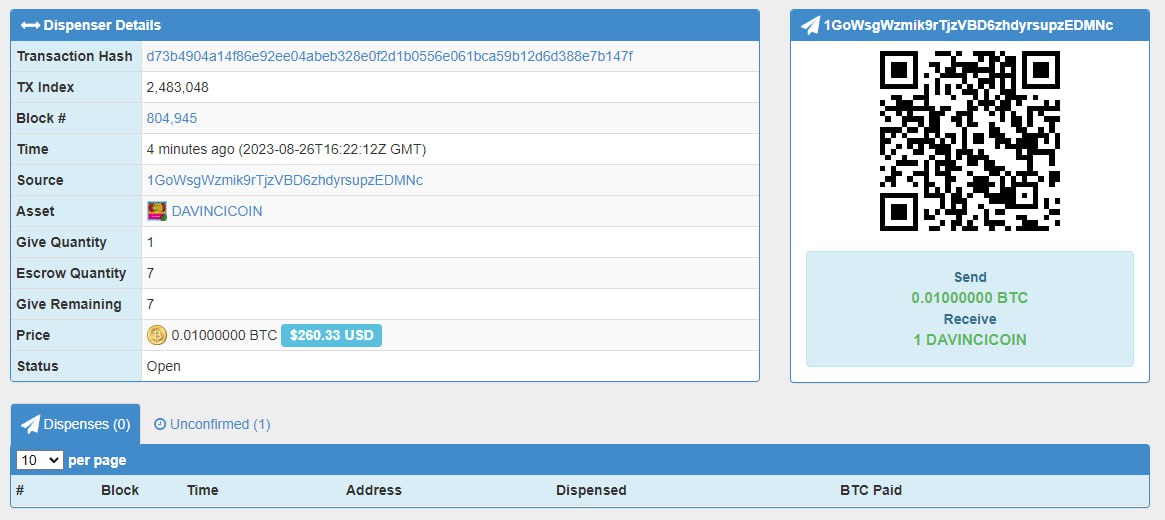This screenshot has height=520, width=1165.
Task: Open the Source address link
Action: point(285,180)
